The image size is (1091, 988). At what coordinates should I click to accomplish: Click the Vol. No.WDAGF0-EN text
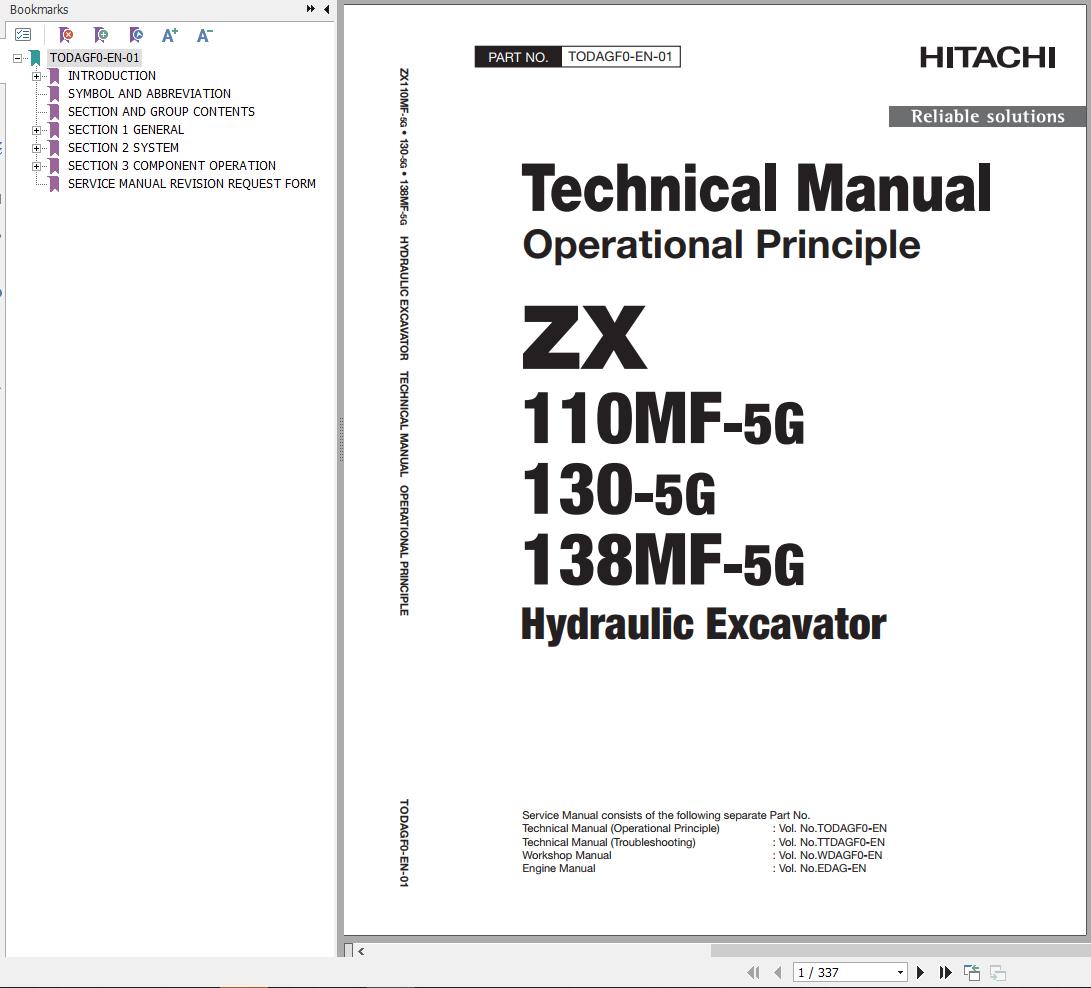pos(829,855)
